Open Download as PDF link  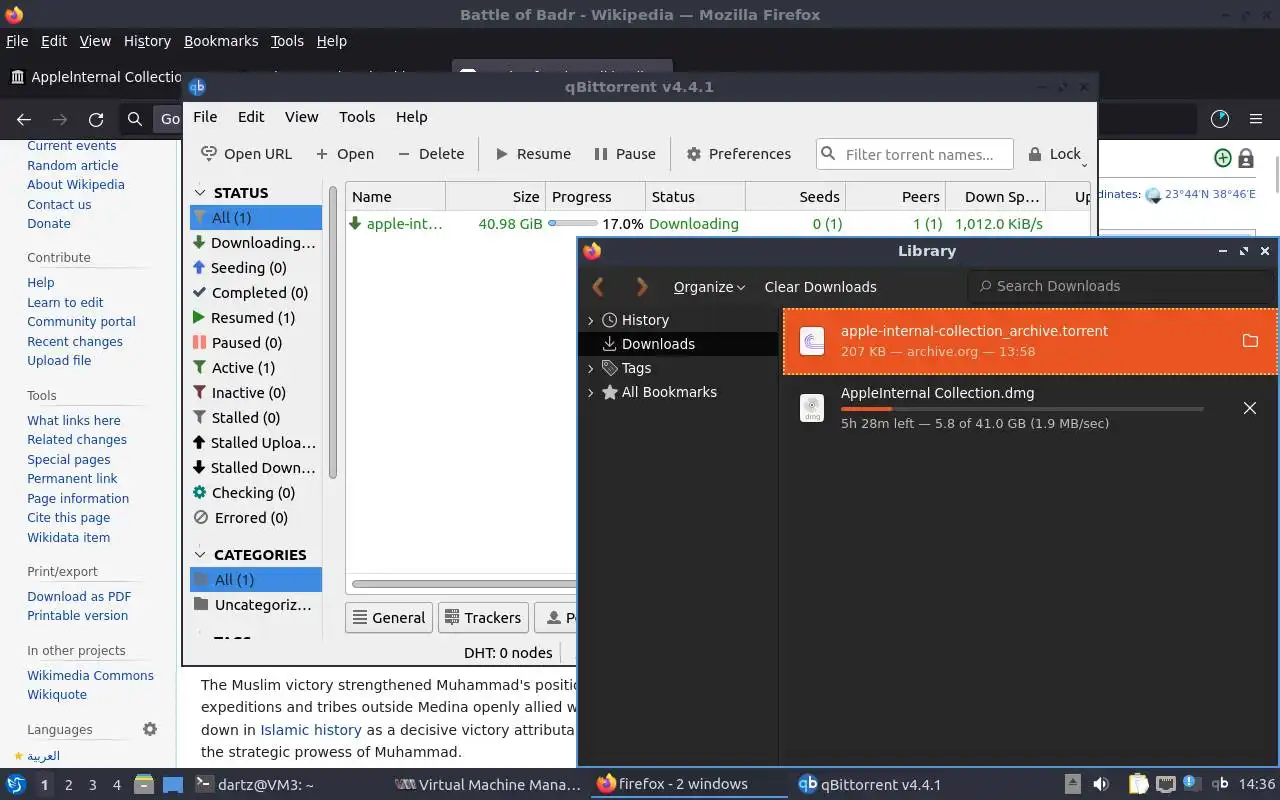(x=79, y=596)
